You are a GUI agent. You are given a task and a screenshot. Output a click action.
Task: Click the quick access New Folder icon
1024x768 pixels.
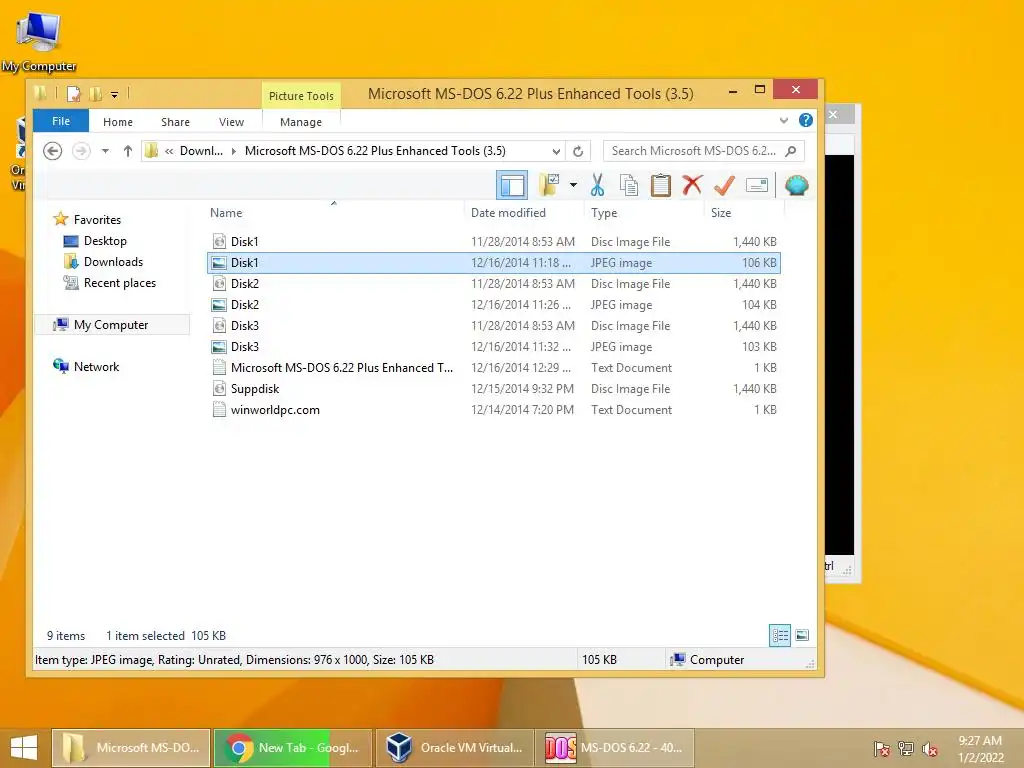95,94
